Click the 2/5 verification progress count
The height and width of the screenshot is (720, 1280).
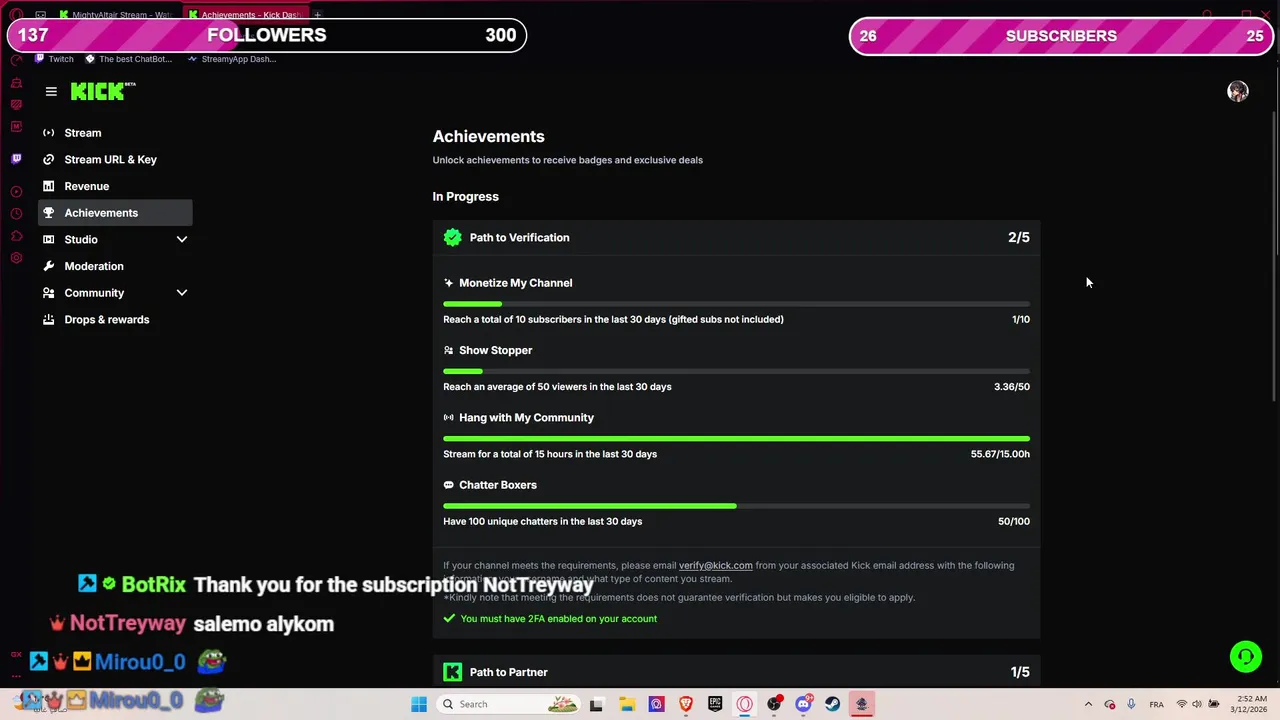[x=1019, y=237]
